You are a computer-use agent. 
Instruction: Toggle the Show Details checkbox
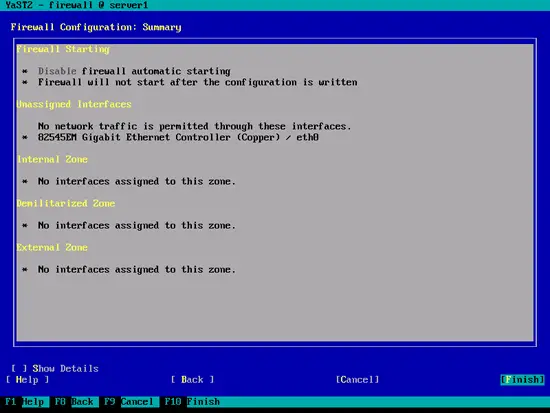coord(55,368)
